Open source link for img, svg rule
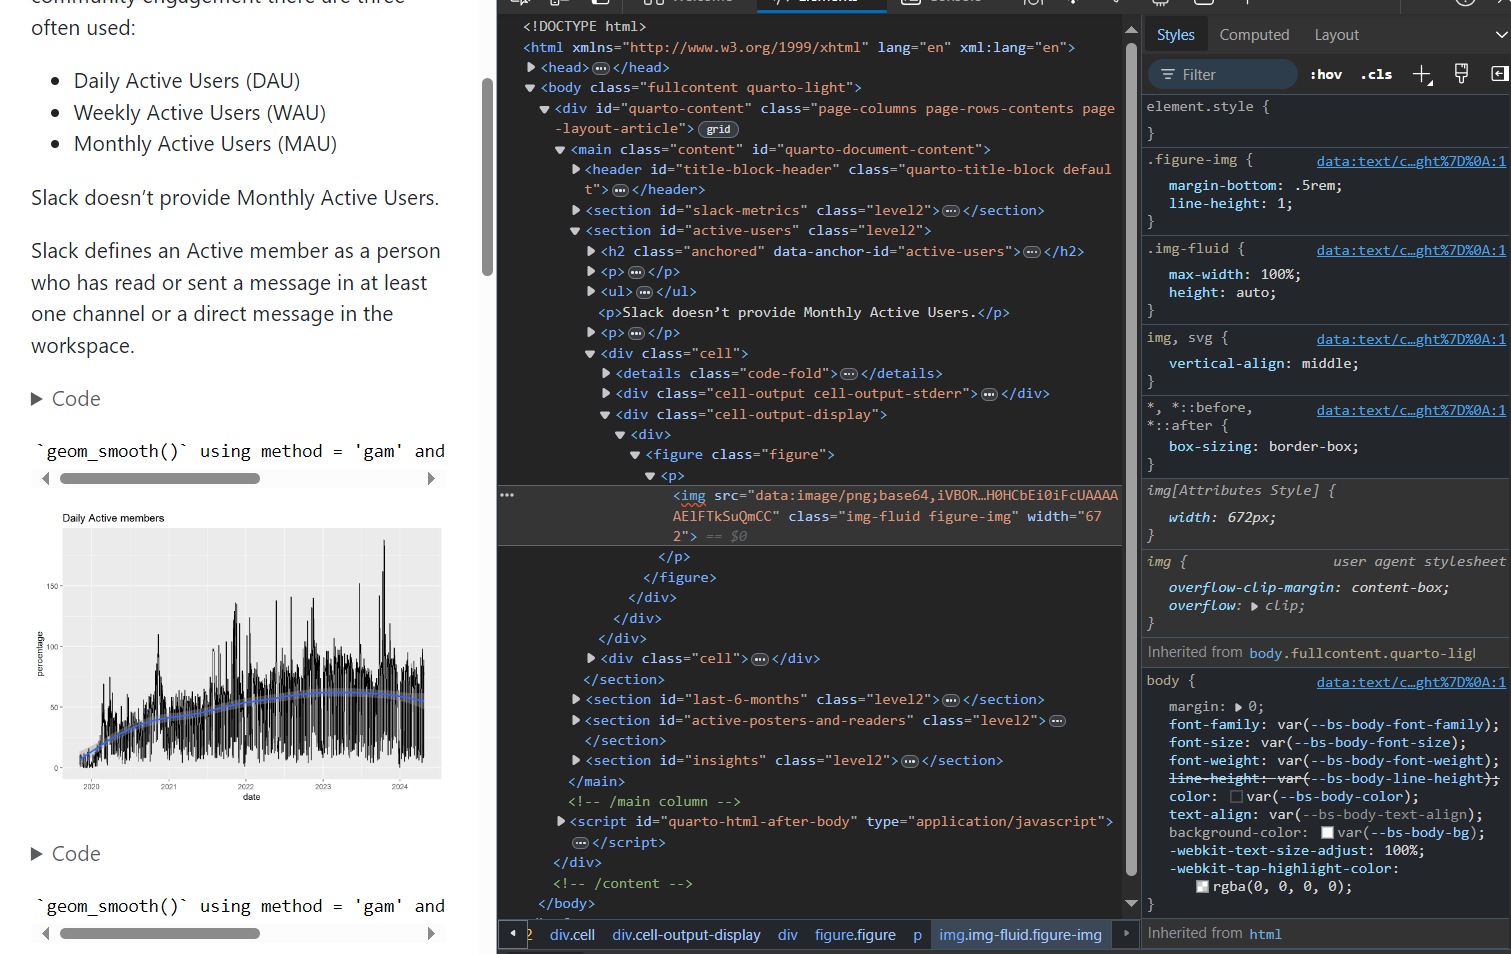The width and height of the screenshot is (1511, 954). tap(1411, 339)
